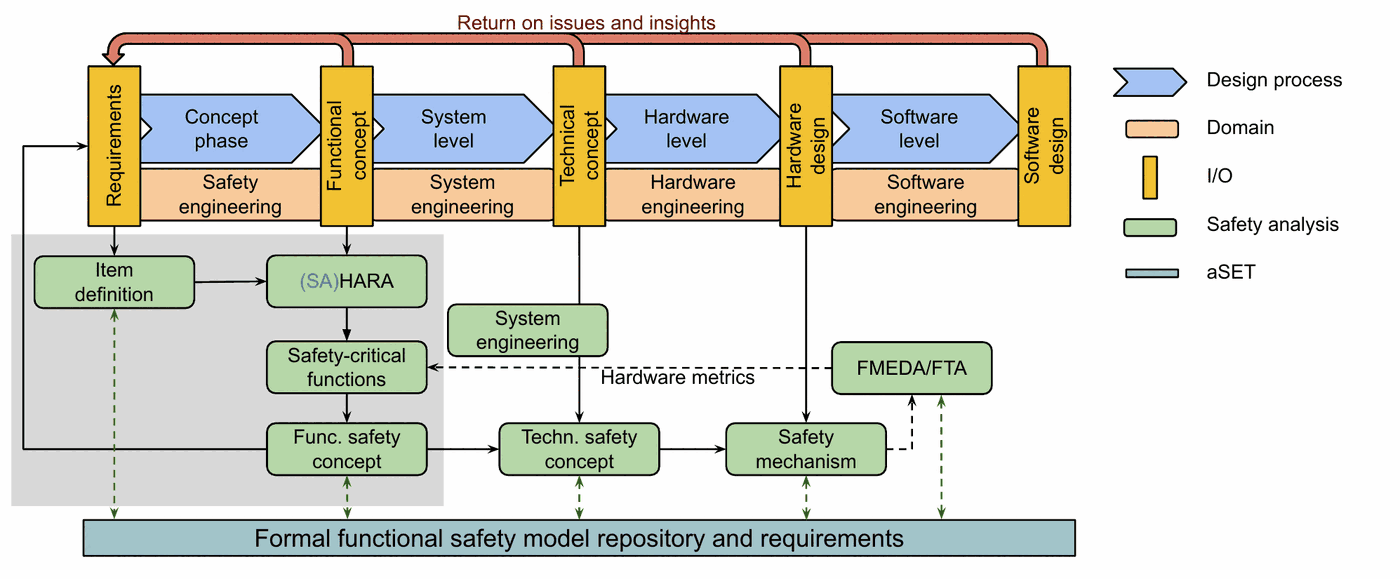
Task: Click the Hardware metrics label
Action: pyautogui.click(x=678, y=378)
